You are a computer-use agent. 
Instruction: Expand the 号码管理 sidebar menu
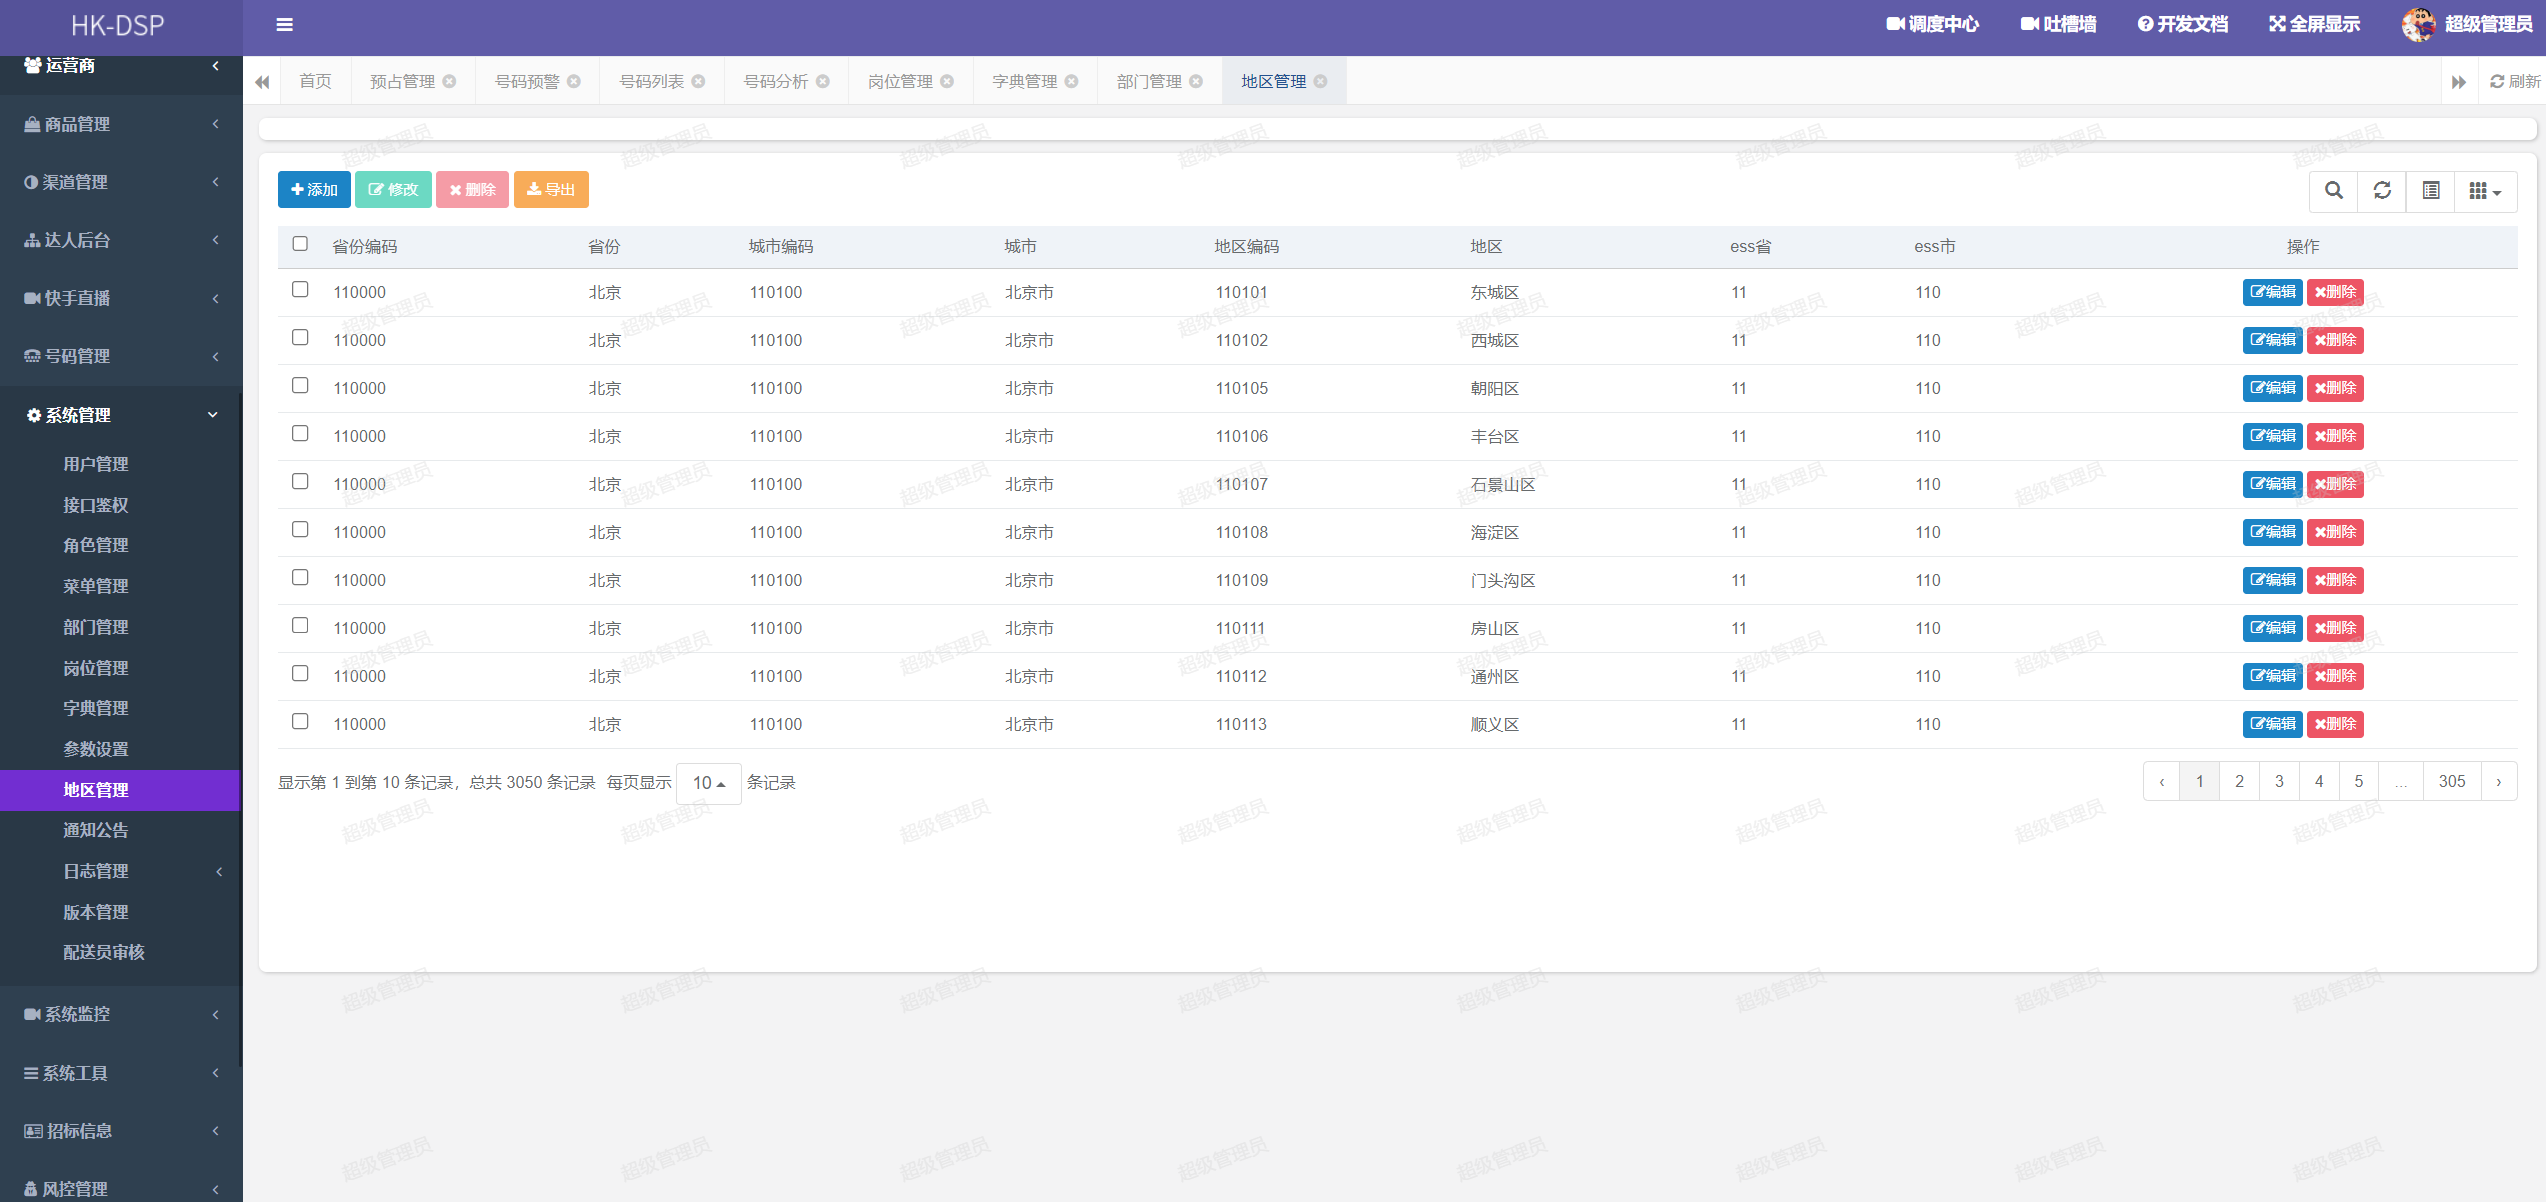(x=121, y=356)
